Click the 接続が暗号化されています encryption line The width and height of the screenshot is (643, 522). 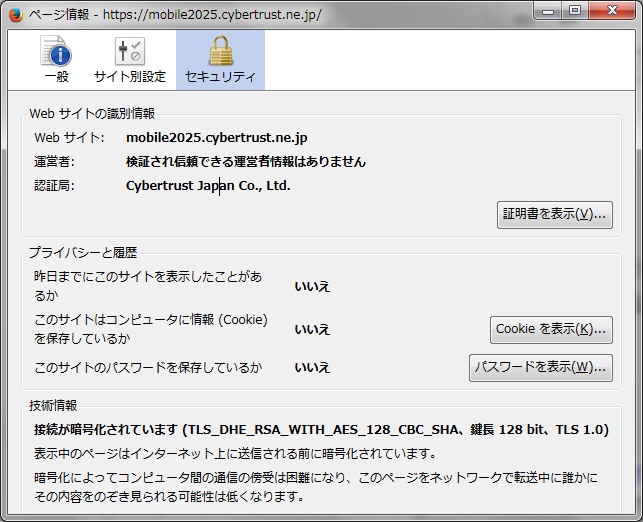pyautogui.click(x=321, y=430)
